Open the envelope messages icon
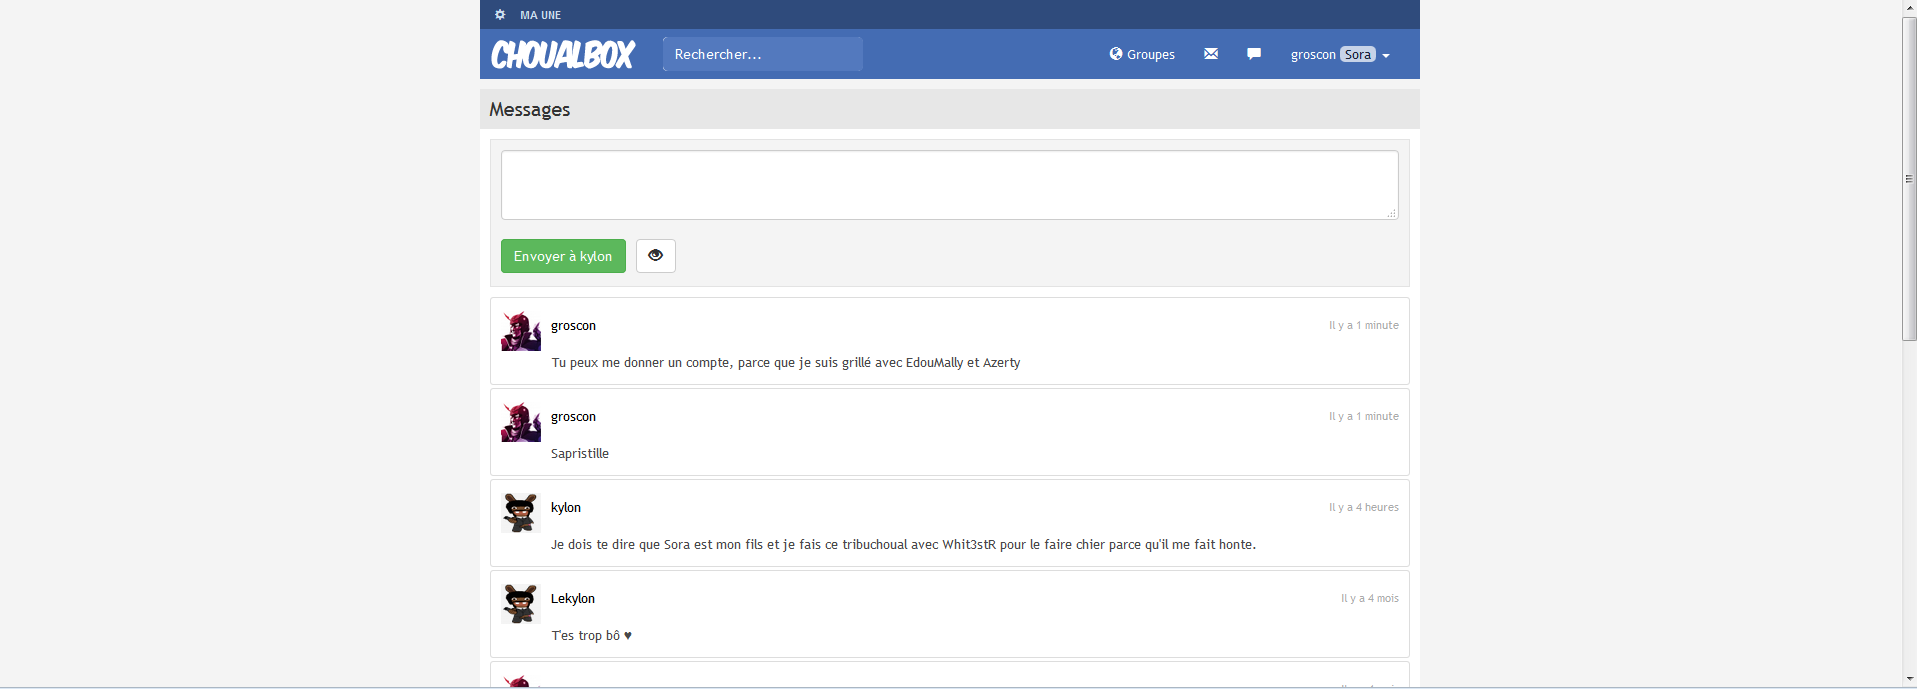Screen dimensions: 1917x689 coord(1211,54)
